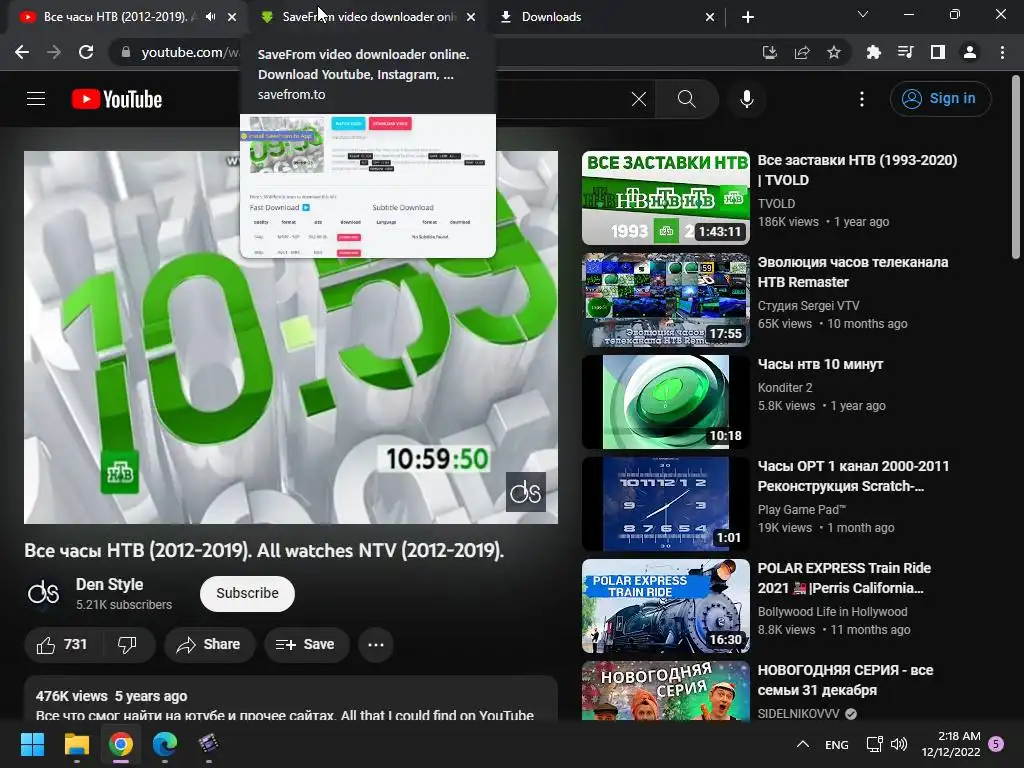Open Часы ОРТ 1 канал 2000-2011 title
Viewport: 1024px width, 768px height.
pos(853,475)
